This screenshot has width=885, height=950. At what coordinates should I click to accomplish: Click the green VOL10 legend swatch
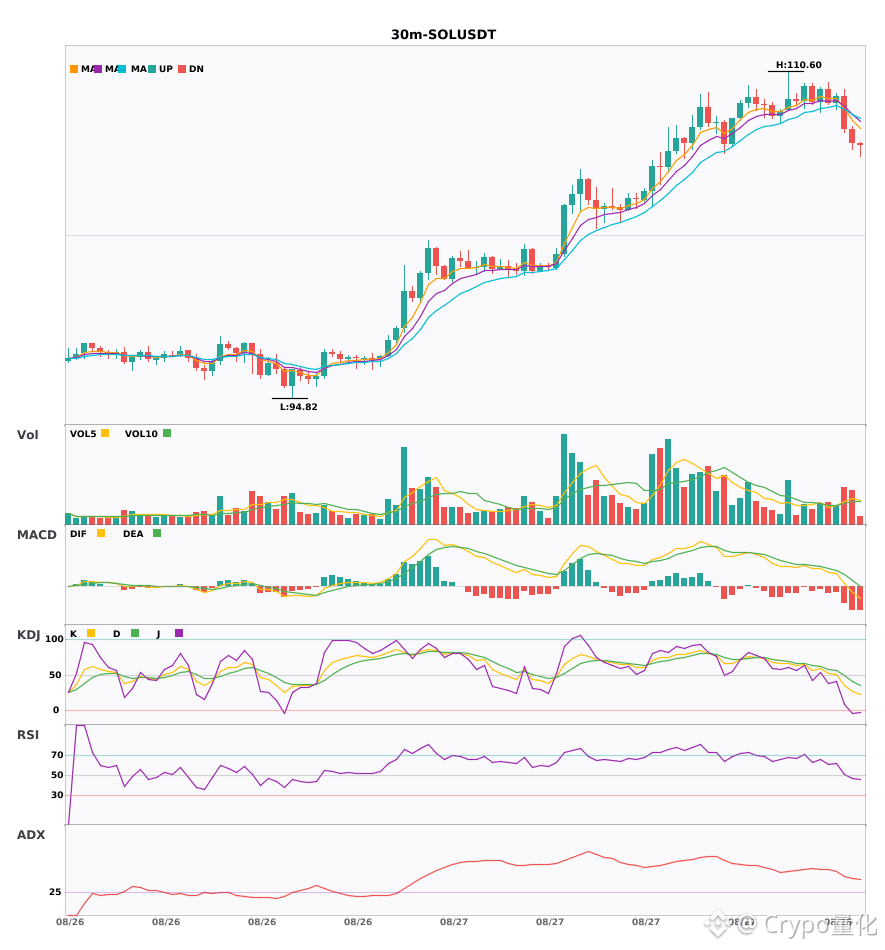pos(167,433)
